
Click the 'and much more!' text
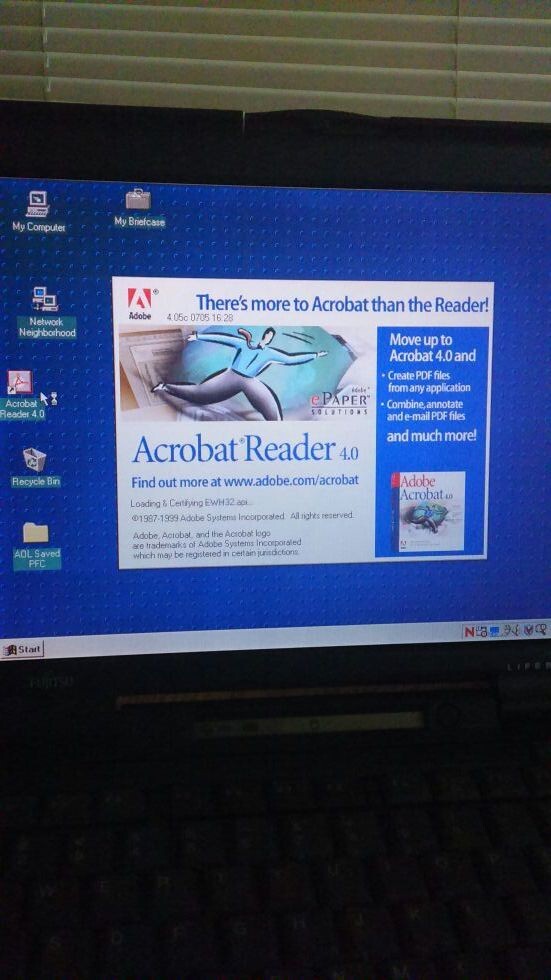[x=432, y=436]
